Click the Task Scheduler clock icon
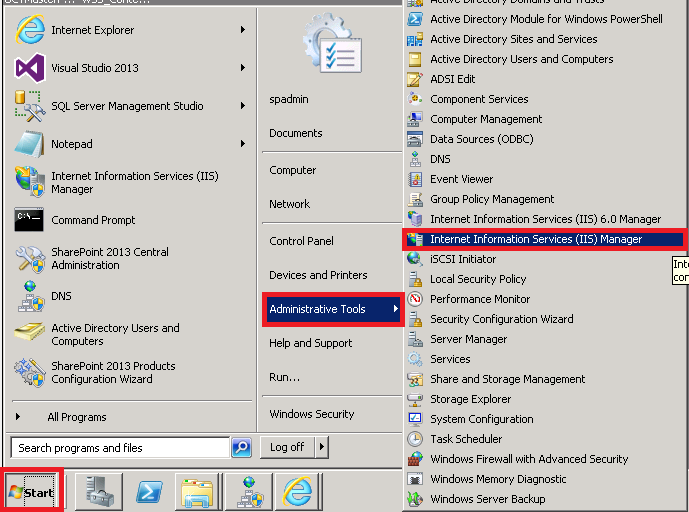 click(x=414, y=439)
